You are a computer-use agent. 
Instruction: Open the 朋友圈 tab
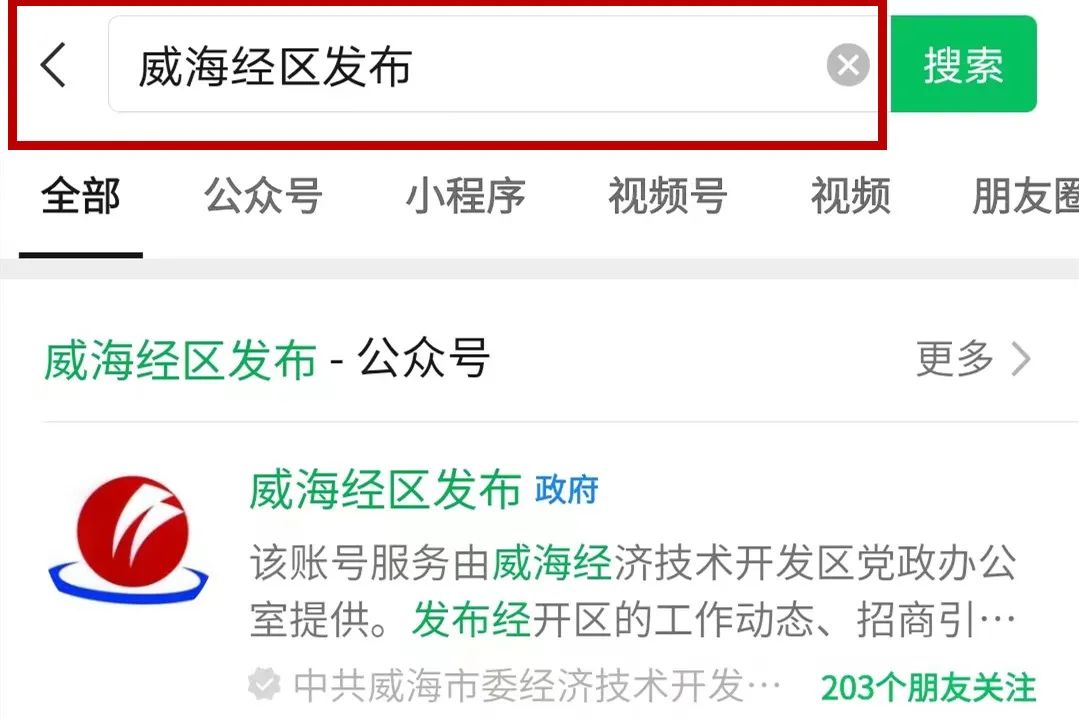pos(1025,196)
